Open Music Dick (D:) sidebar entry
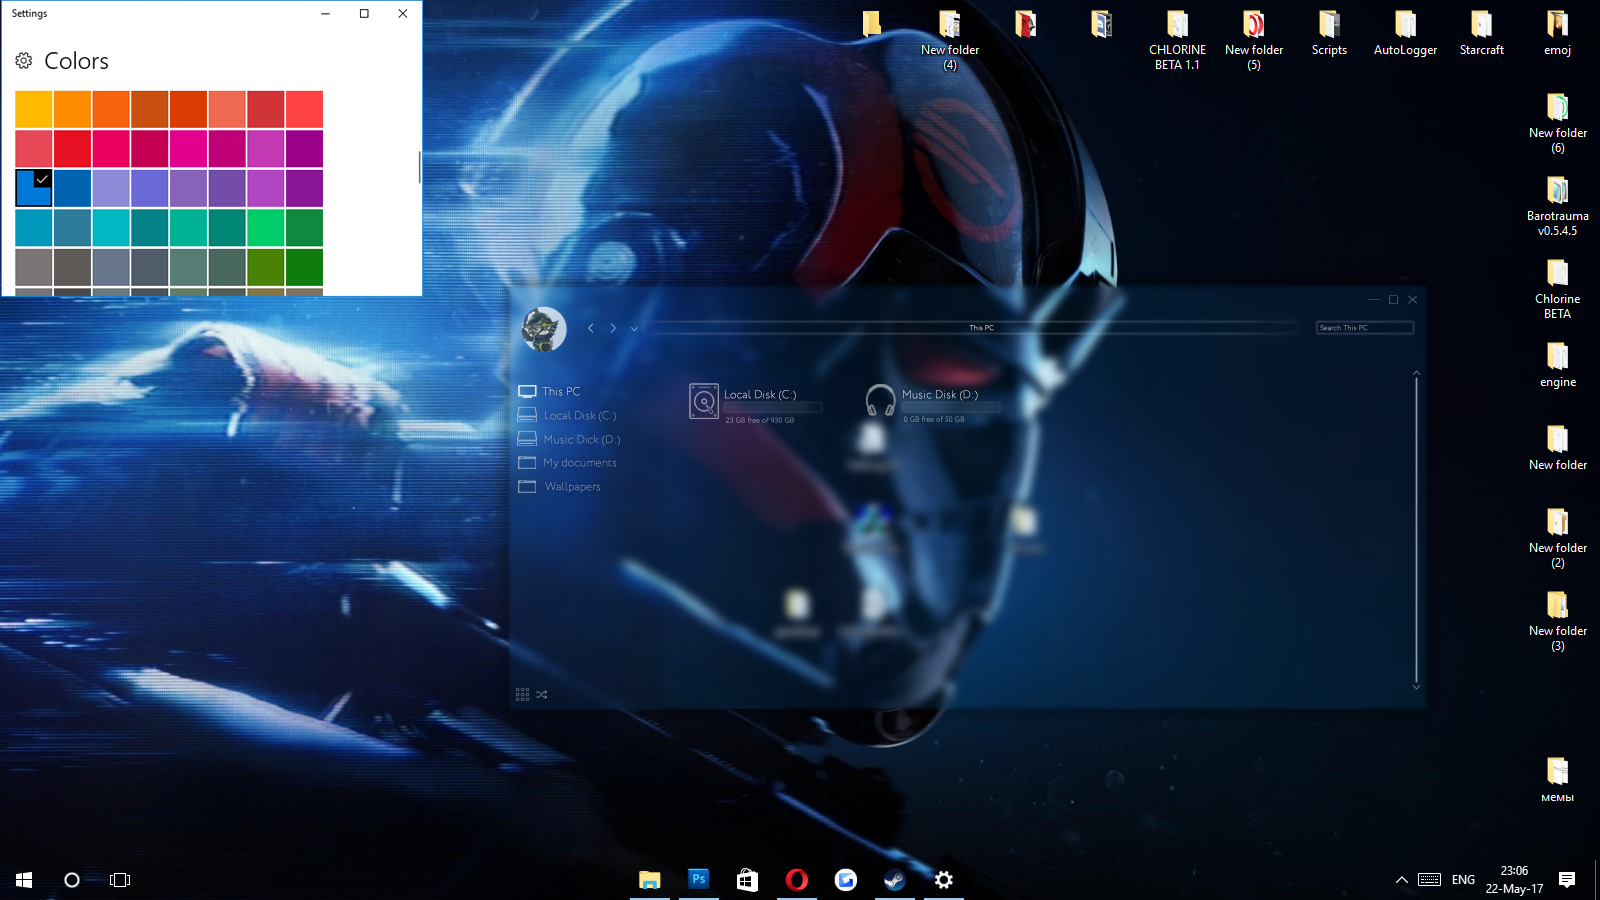This screenshot has width=1600, height=900. [x=569, y=439]
